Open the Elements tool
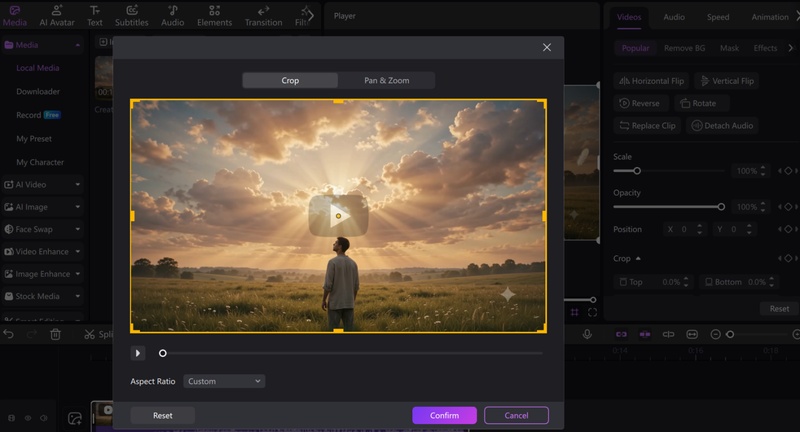Screen dimensions: 800x432 pos(214,16)
